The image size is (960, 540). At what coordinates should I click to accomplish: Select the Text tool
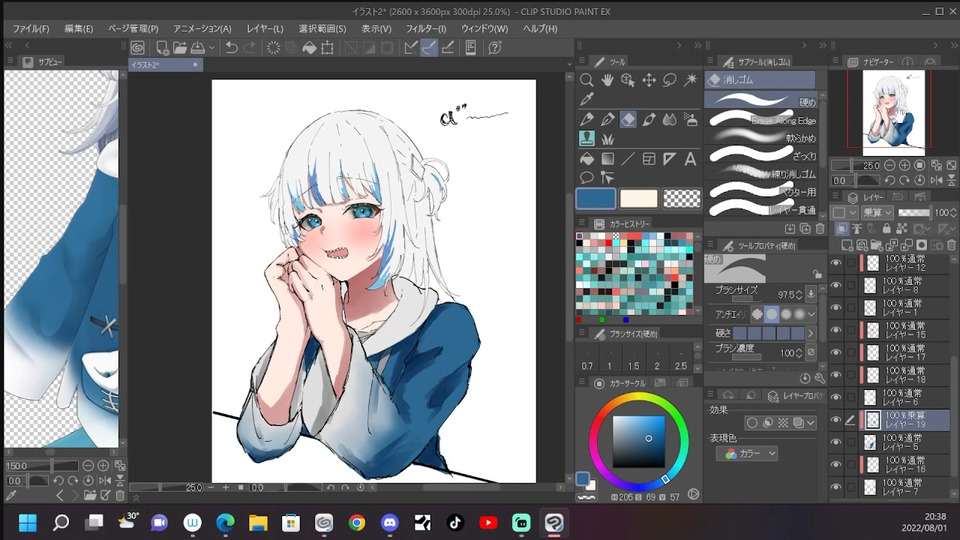(x=690, y=159)
